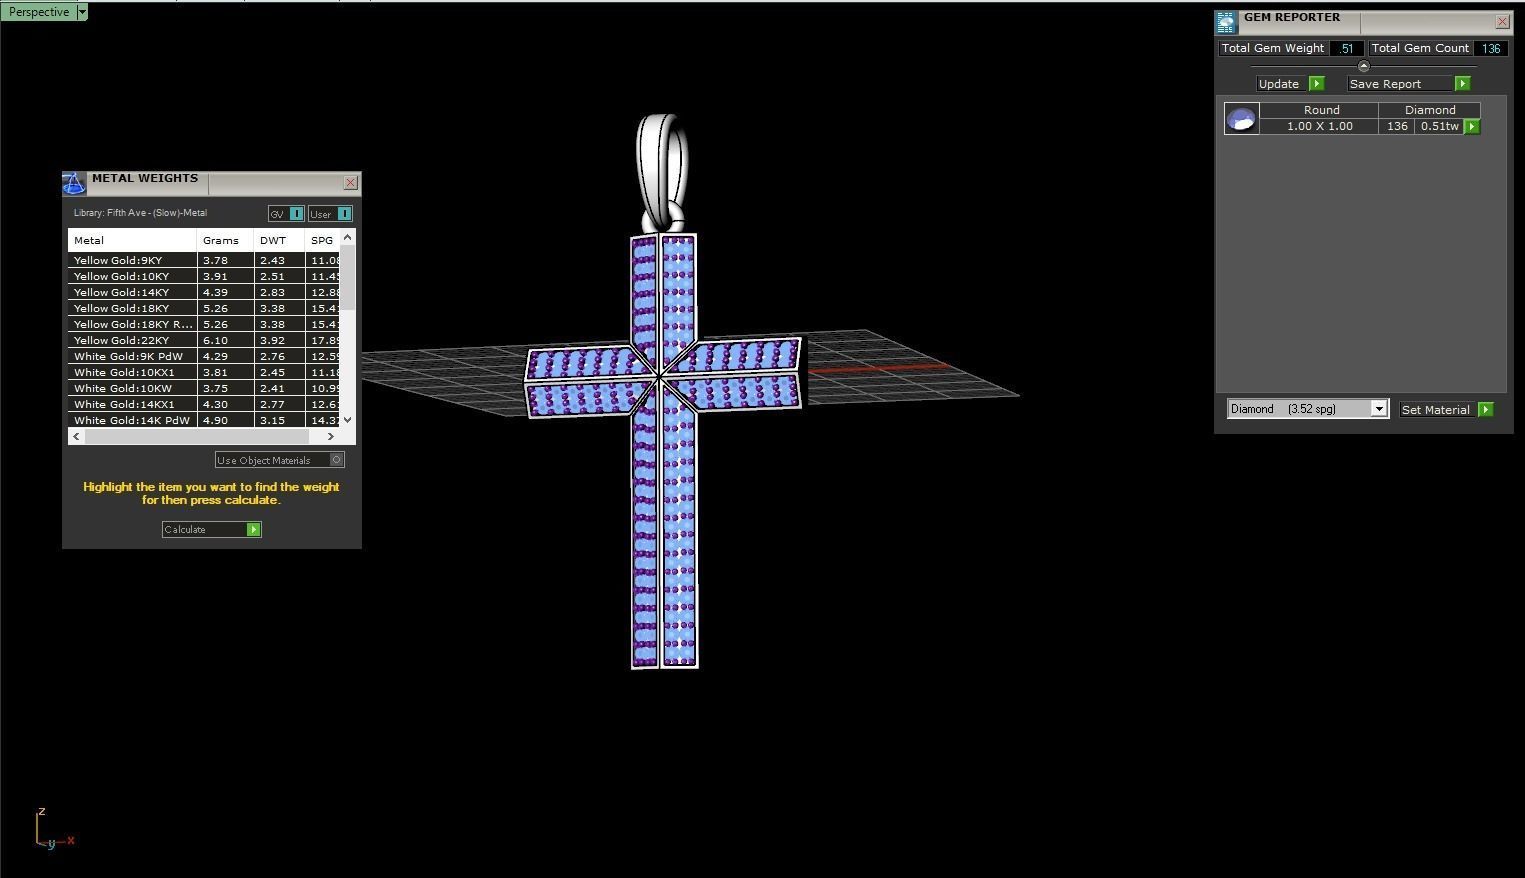The height and width of the screenshot is (878, 1525).
Task: Select the Yellow Gold:18KY row
Action: click(205, 308)
